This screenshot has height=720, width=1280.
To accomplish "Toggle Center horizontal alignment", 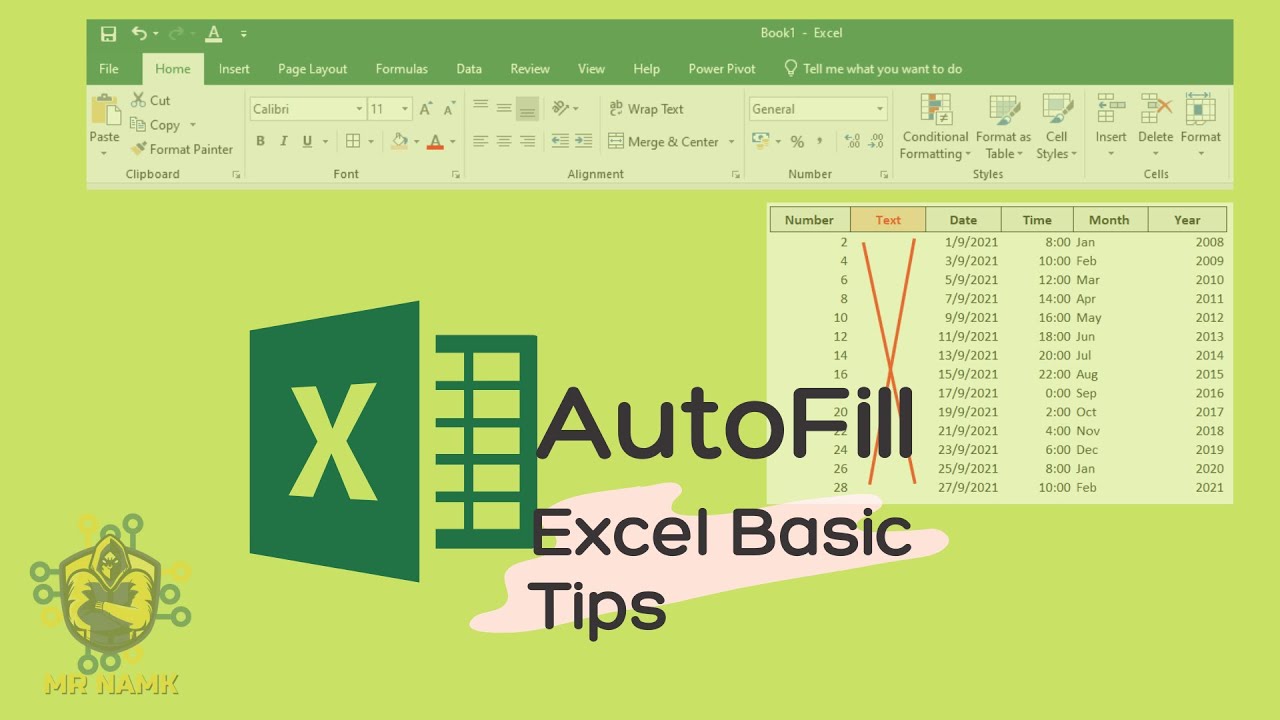I will point(504,141).
